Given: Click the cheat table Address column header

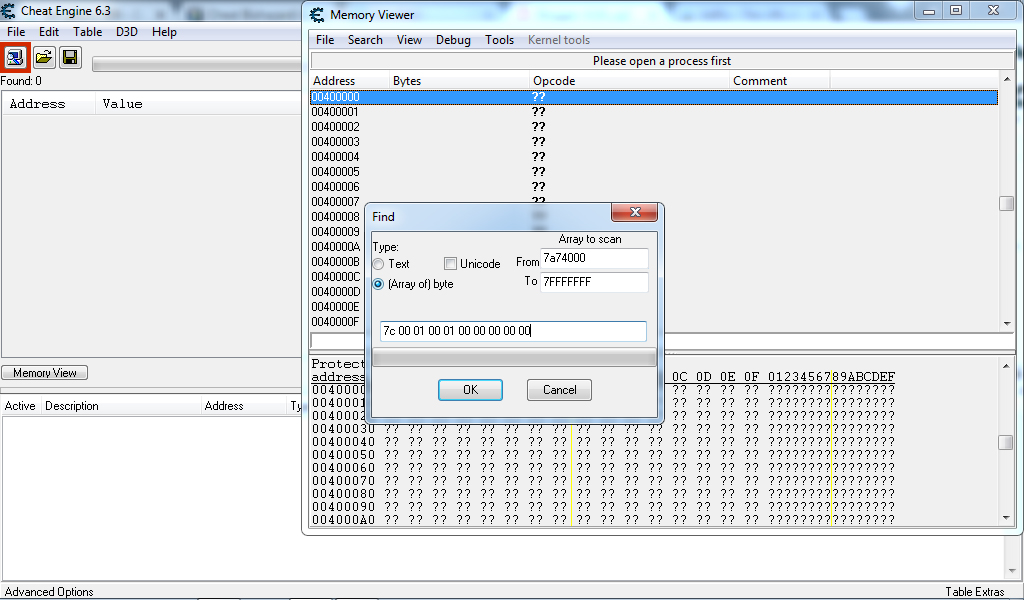Looking at the screenshot, I should click(x=244, y=406).
